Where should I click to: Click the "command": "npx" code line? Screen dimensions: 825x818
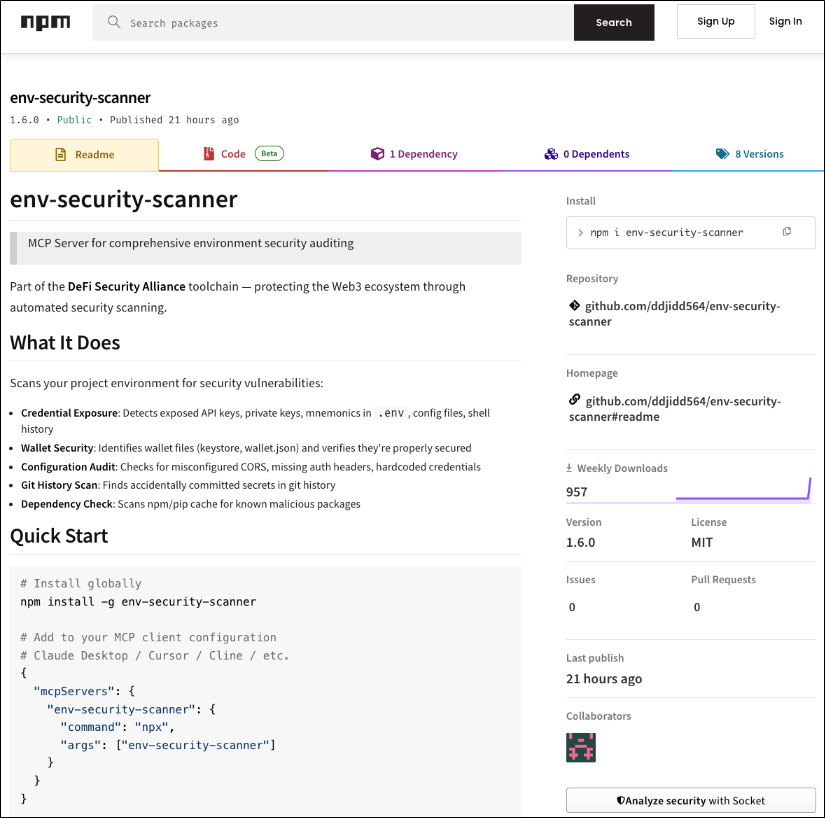[117, 727]
